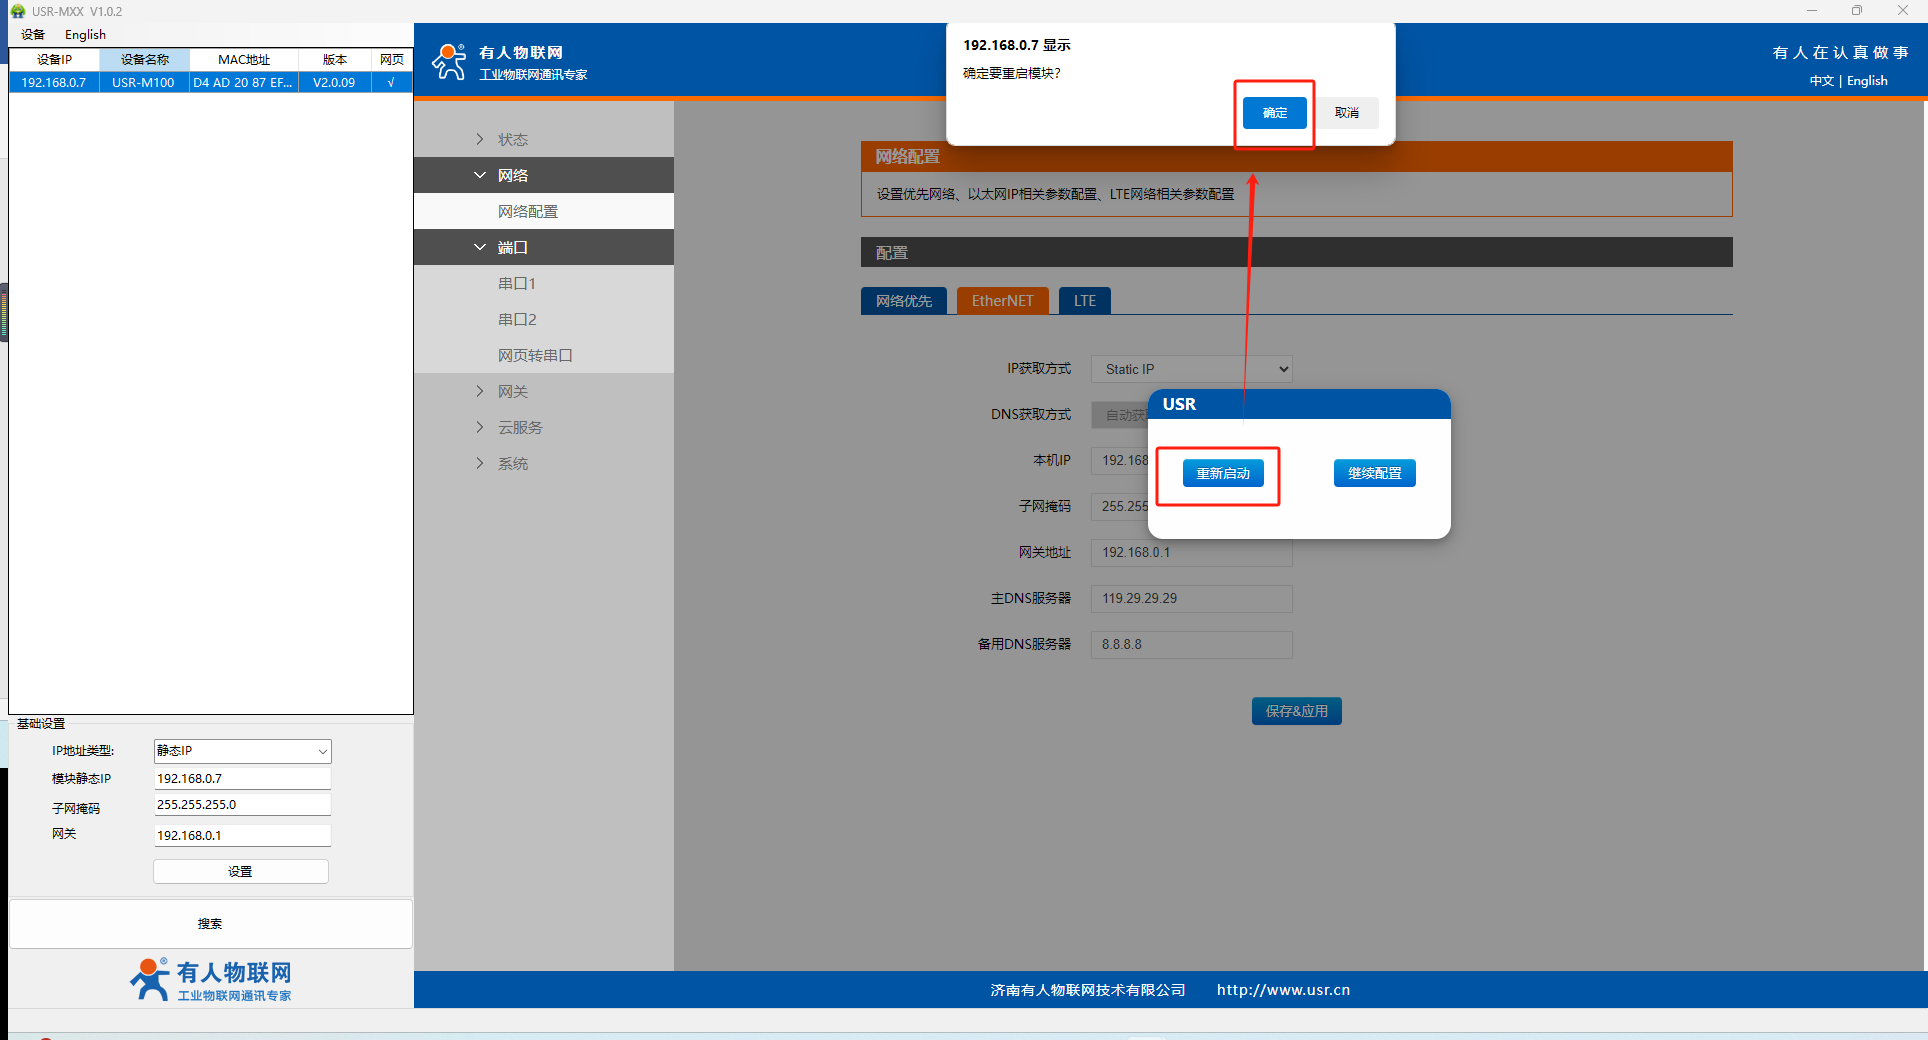Switch to the 网络优先 tab
The width and height of the screenshot is (1928, 1040).
tap(903, 301)
